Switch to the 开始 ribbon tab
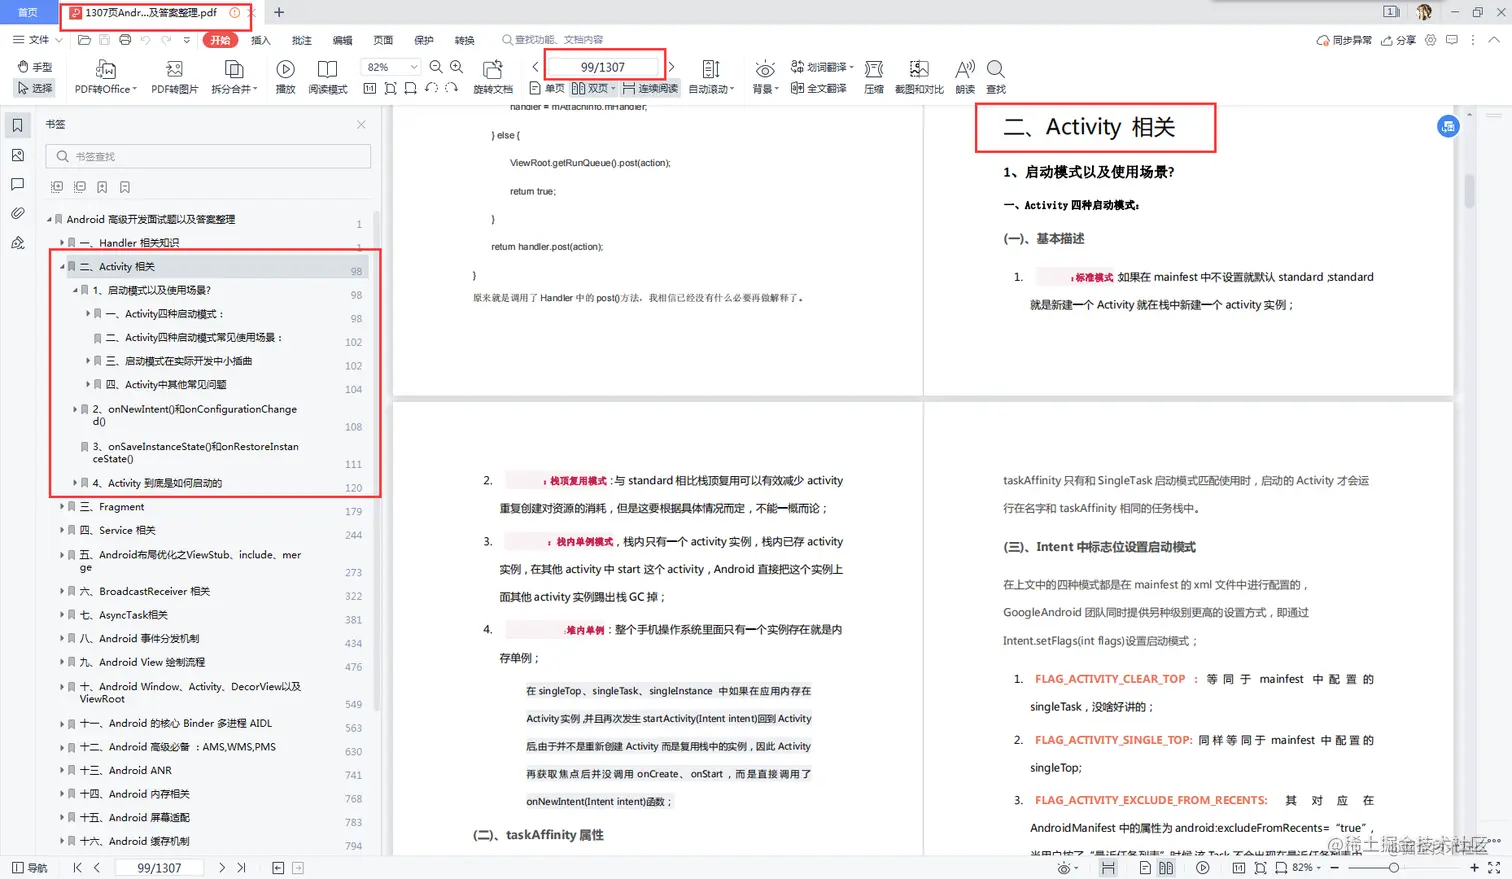The height and width of the screenshot is (879, 1512). (220, 40)
